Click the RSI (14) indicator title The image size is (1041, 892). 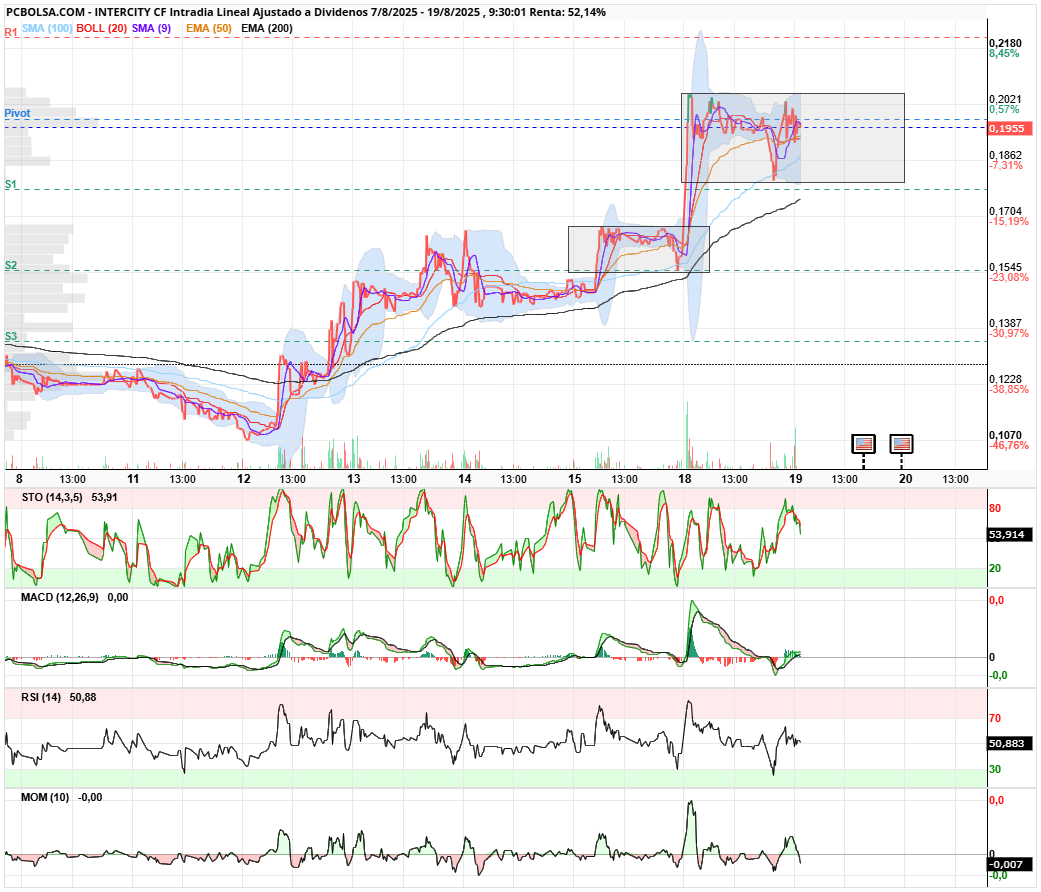pyautogui.click(x=41, y=698)
